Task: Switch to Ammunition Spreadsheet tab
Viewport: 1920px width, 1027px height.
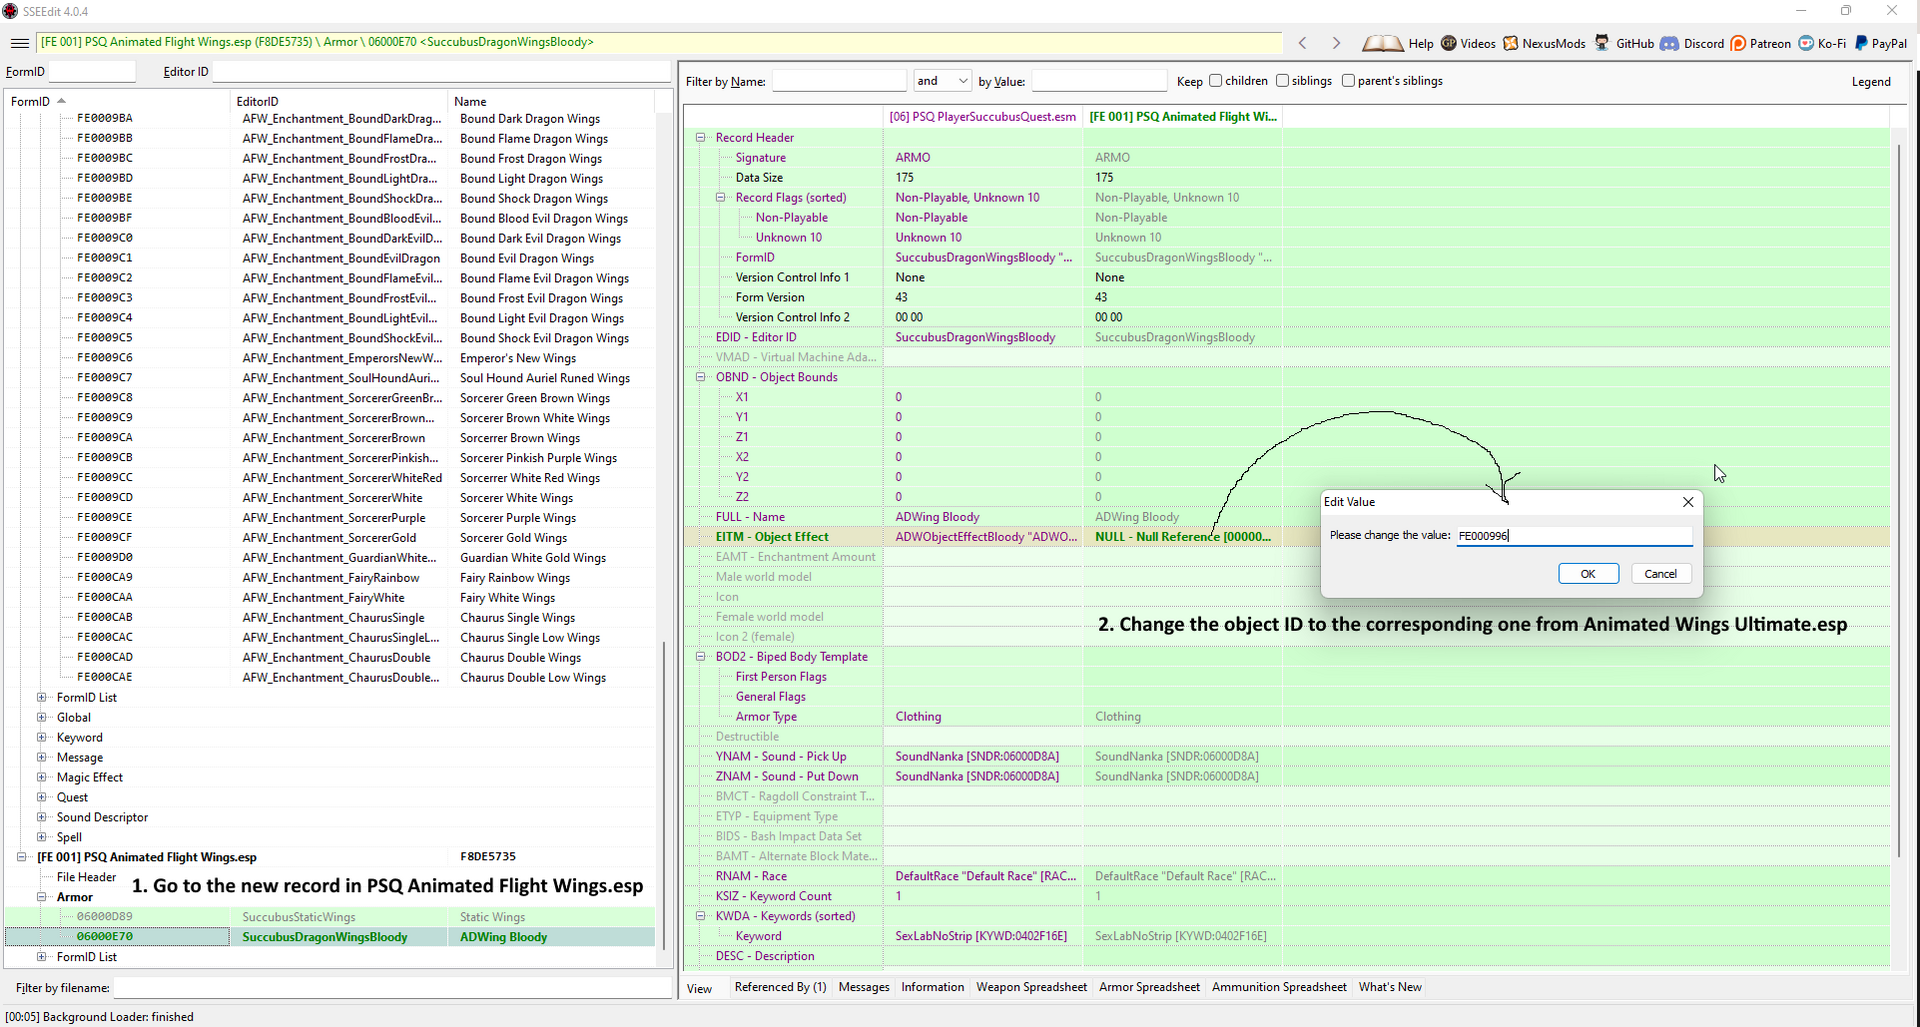Action: 1279,987
